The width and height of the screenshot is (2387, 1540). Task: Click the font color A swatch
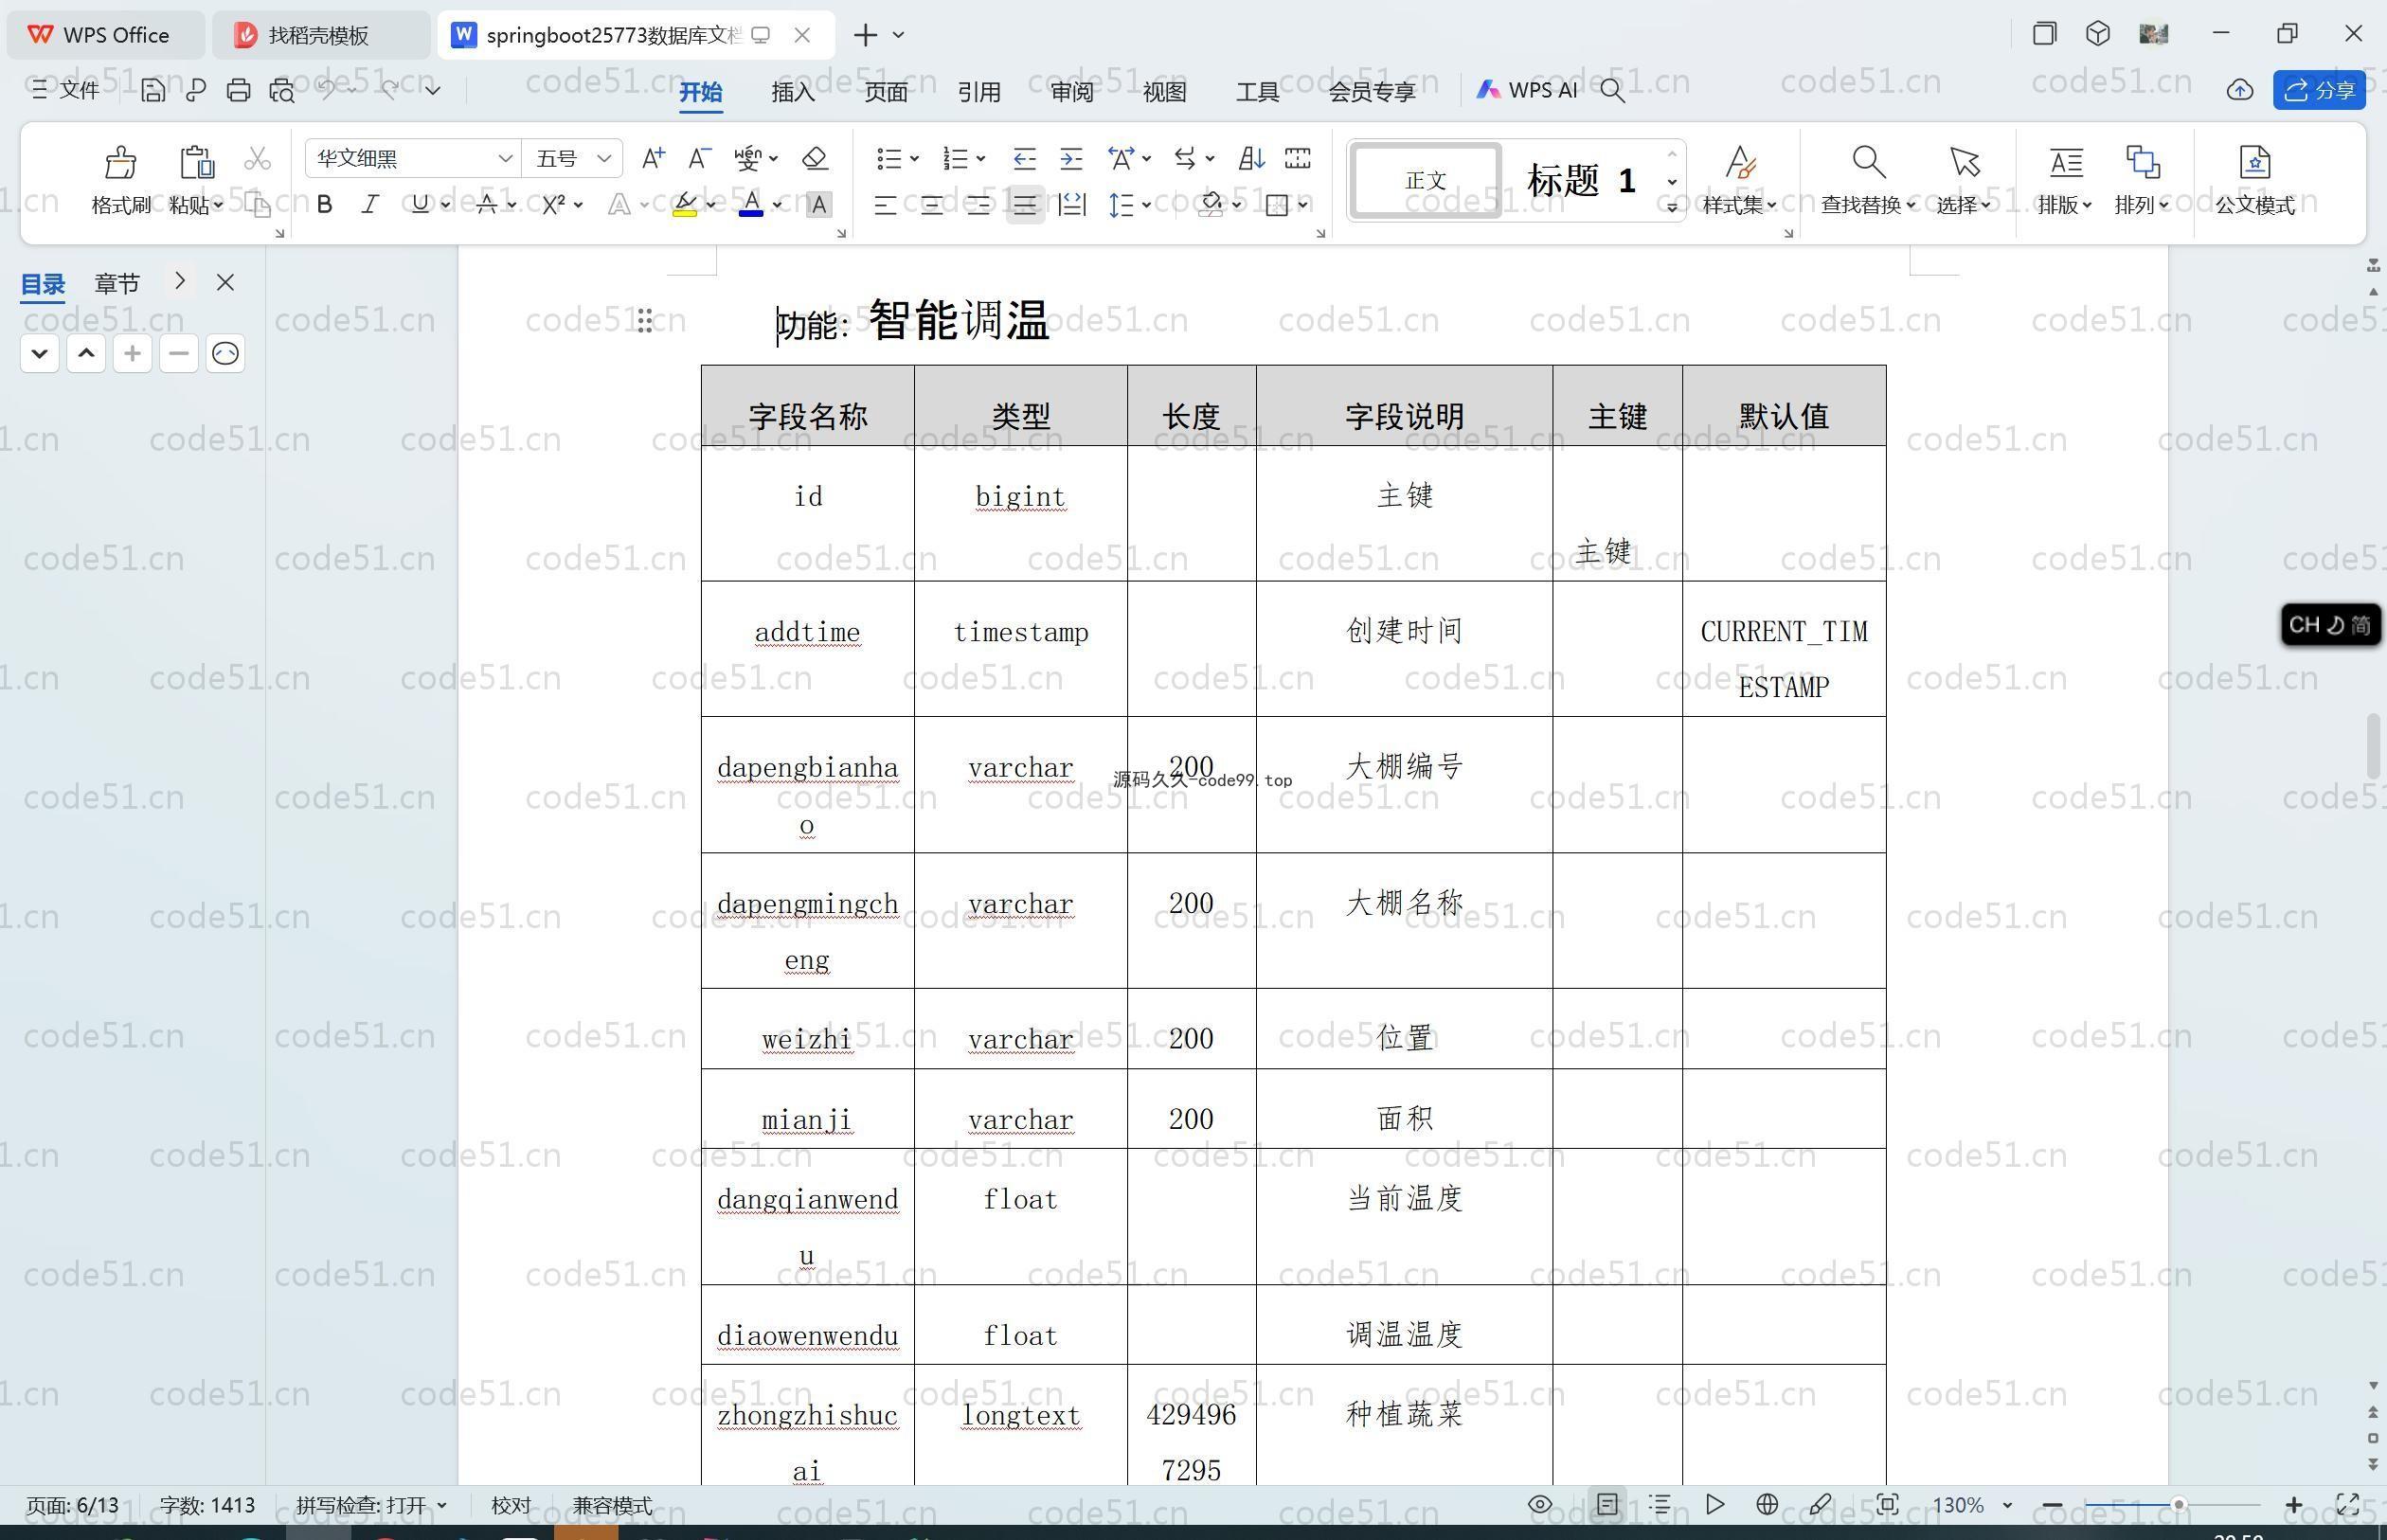(751, 204)
